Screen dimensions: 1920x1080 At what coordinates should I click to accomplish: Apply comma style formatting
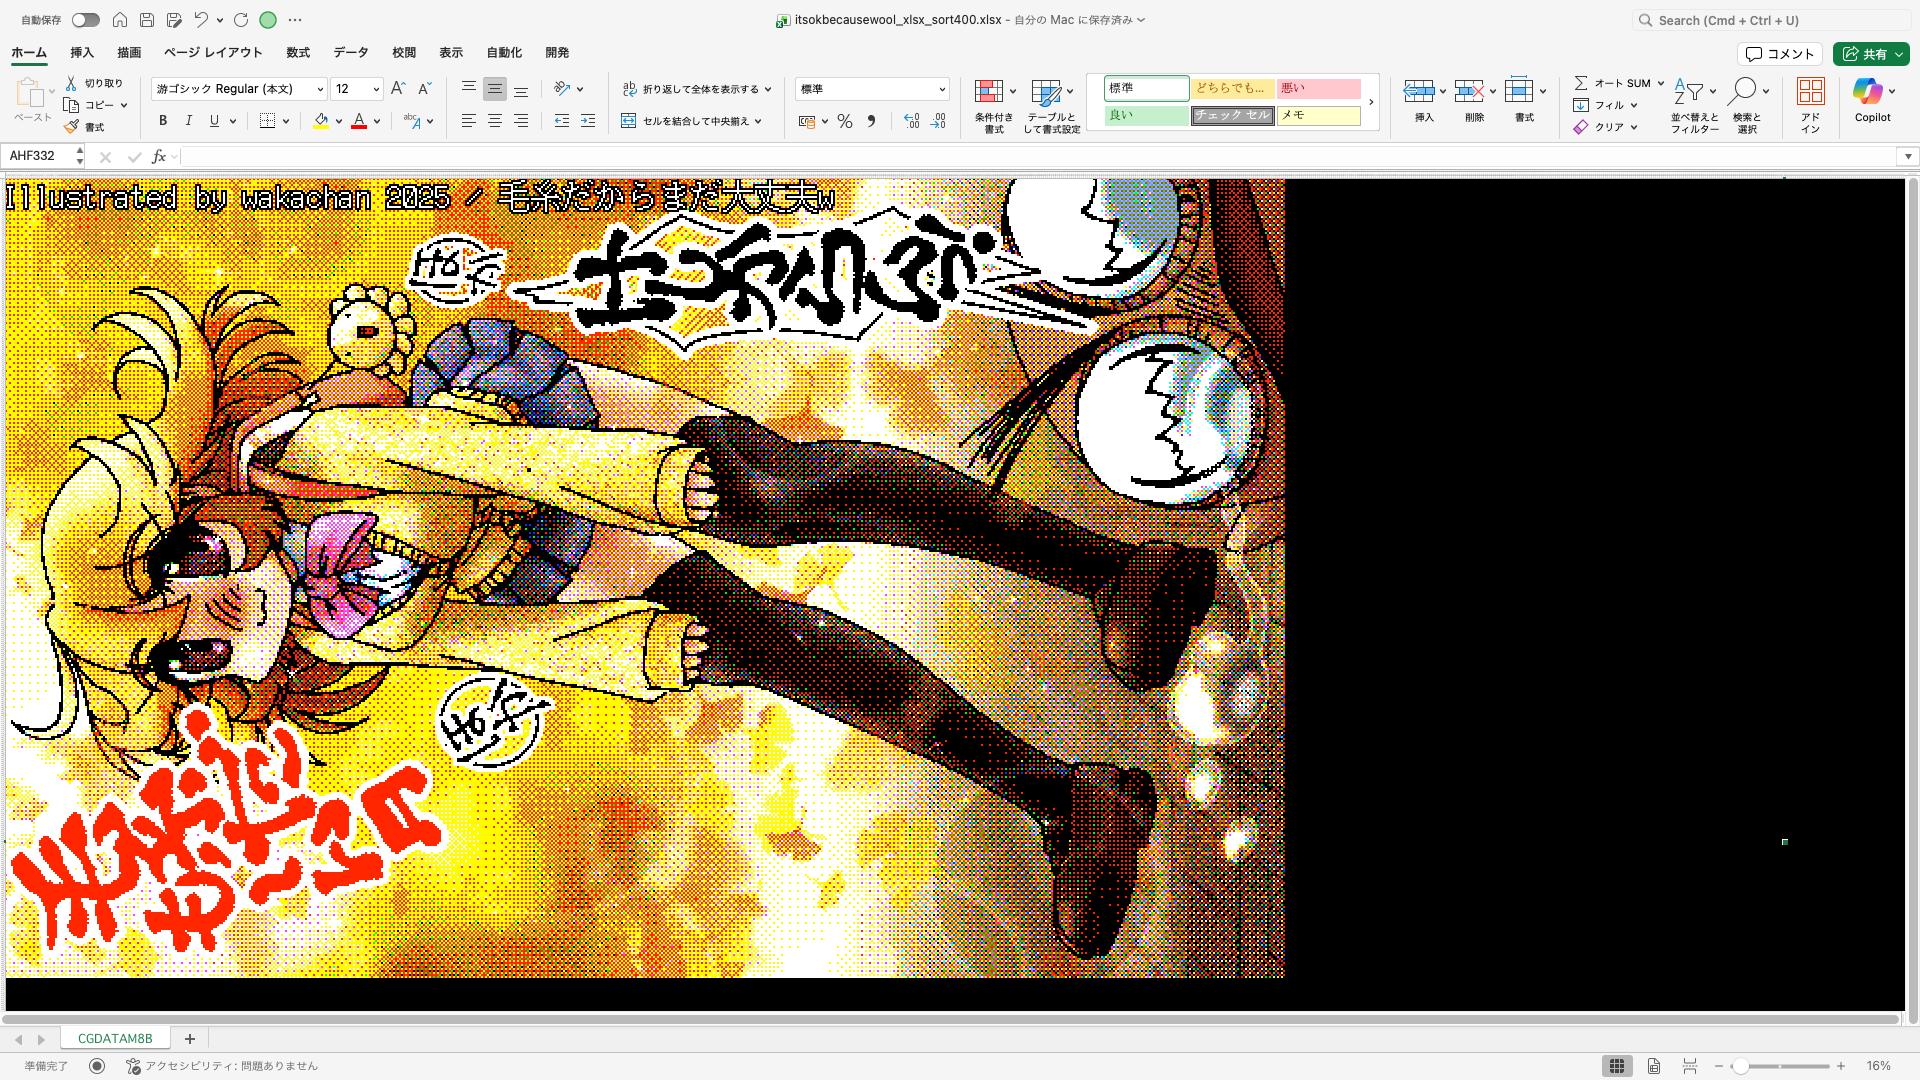tap(871, 121)
